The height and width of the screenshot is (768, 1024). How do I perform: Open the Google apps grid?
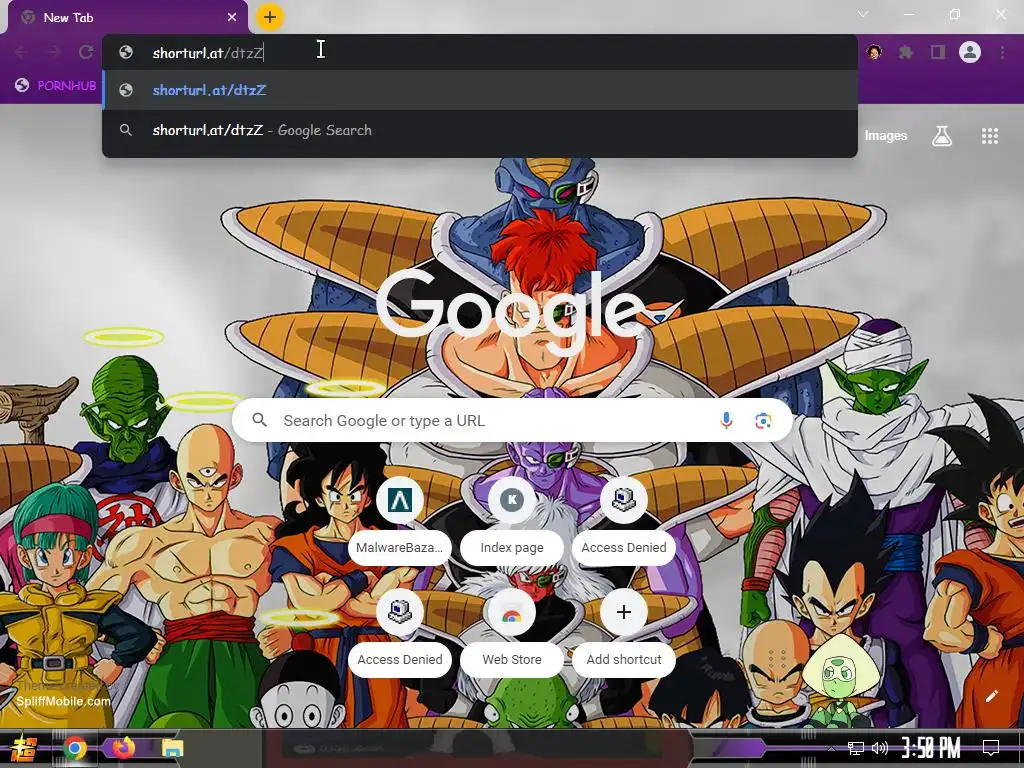click(990, 136)
